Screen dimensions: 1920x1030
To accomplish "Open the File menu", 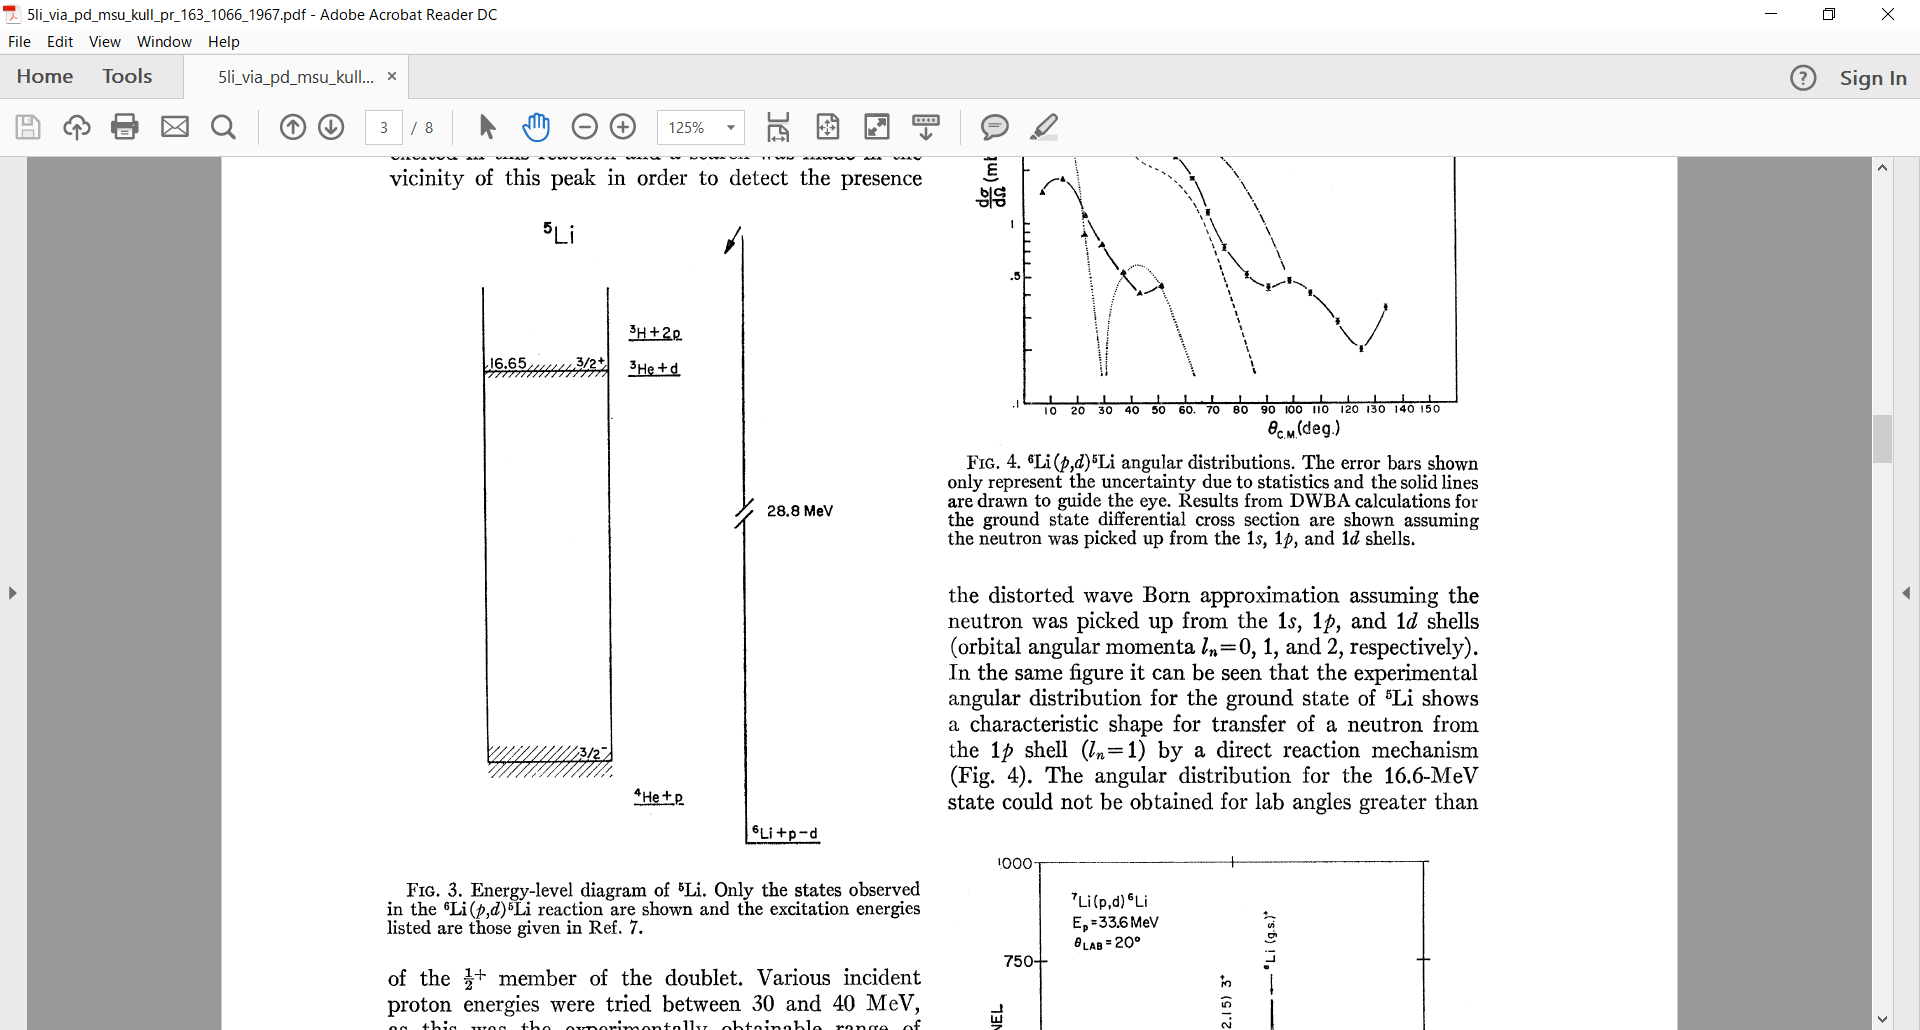I will (19, 42).
